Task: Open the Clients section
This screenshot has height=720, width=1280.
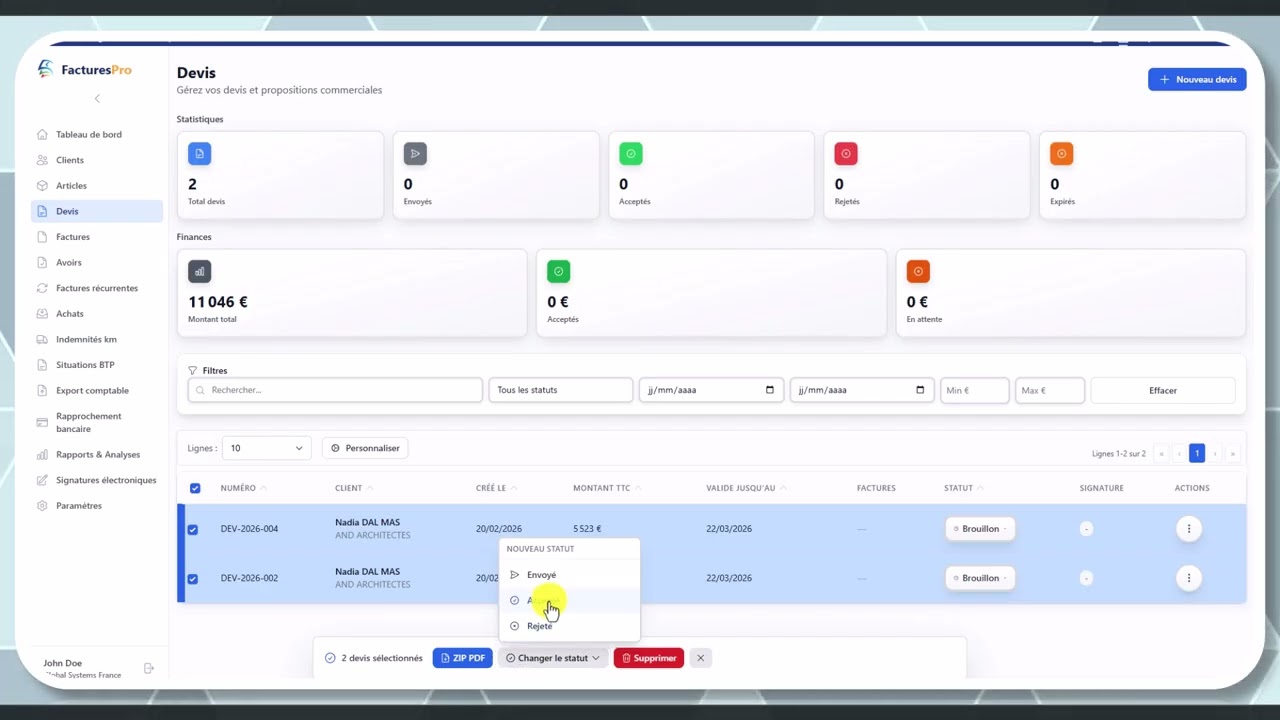Action: point(70,160)
